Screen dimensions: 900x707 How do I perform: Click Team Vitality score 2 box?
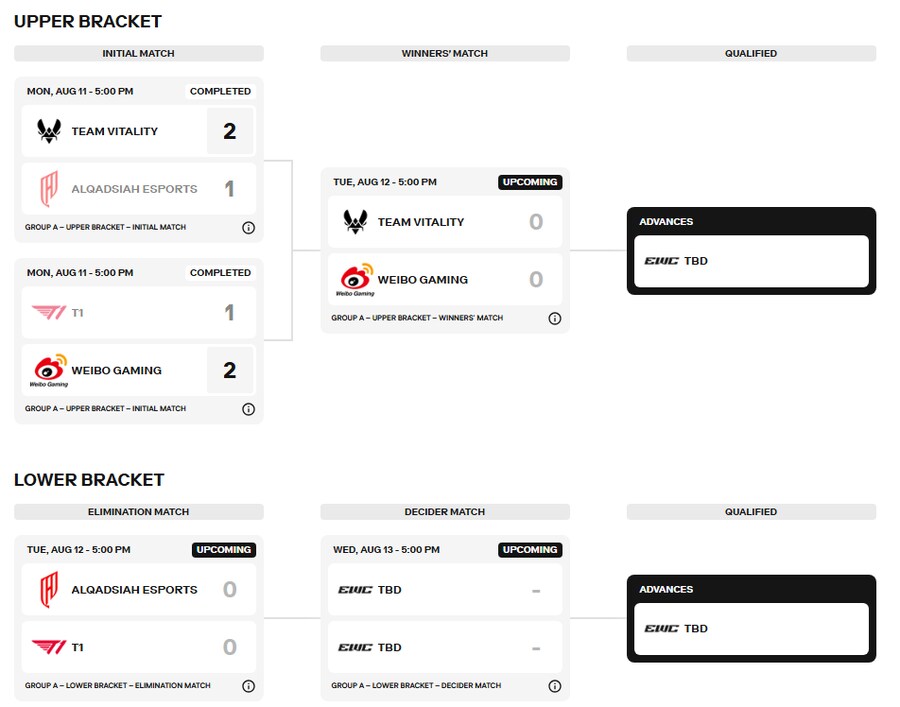pyautogui.click(x=230, y=131)
